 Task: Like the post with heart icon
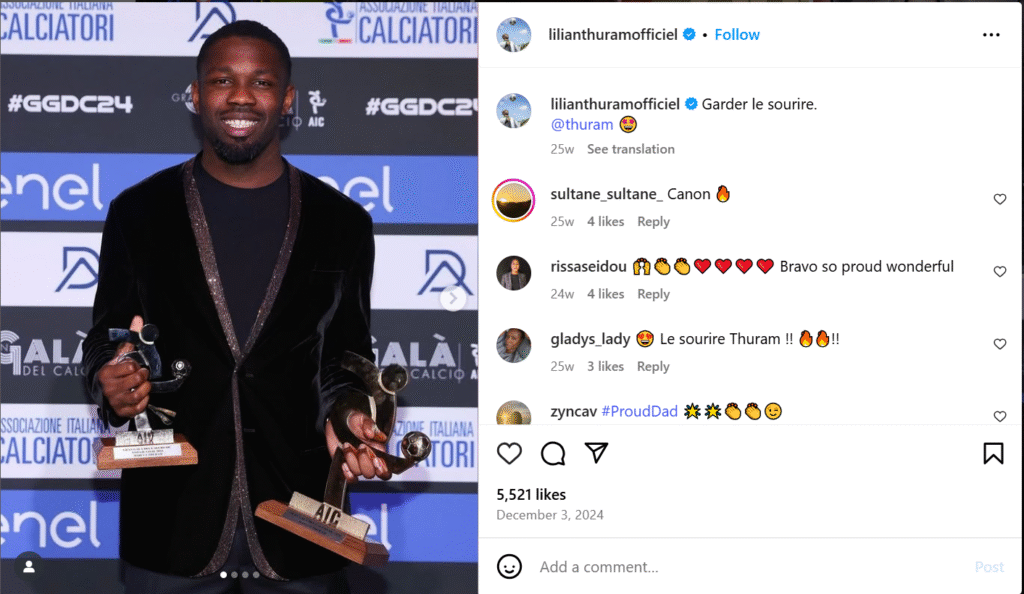click(509, 453)
